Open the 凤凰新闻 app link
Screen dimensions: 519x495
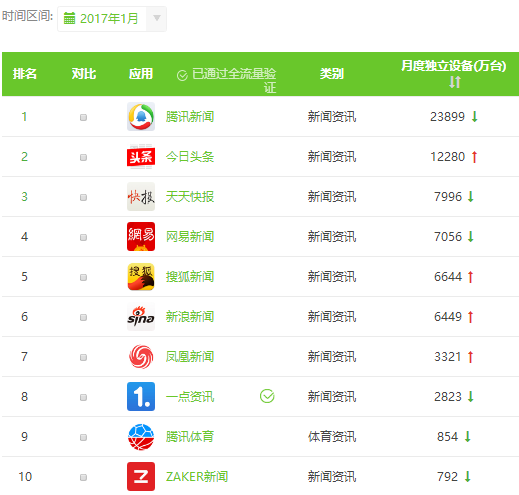(190, 357)
